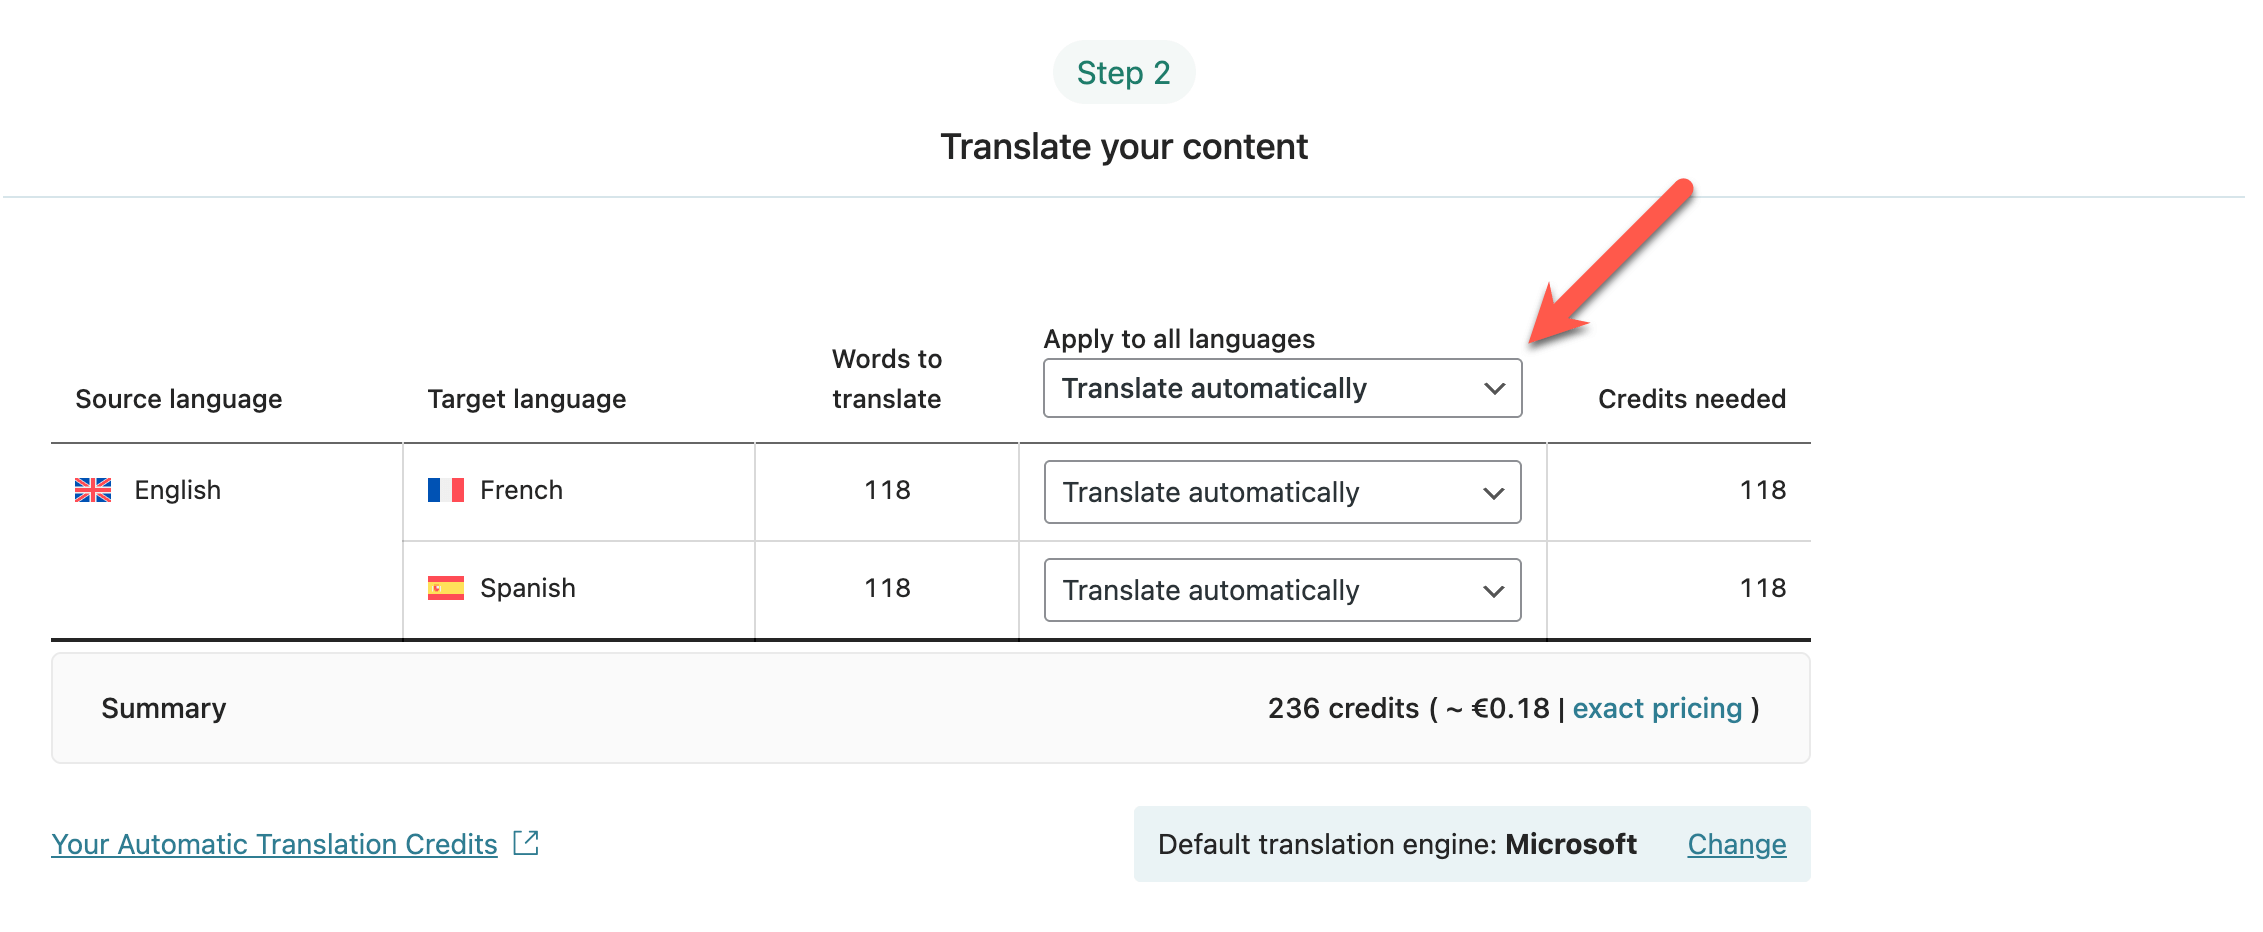Click the '236 credits' summary total

1344,708
